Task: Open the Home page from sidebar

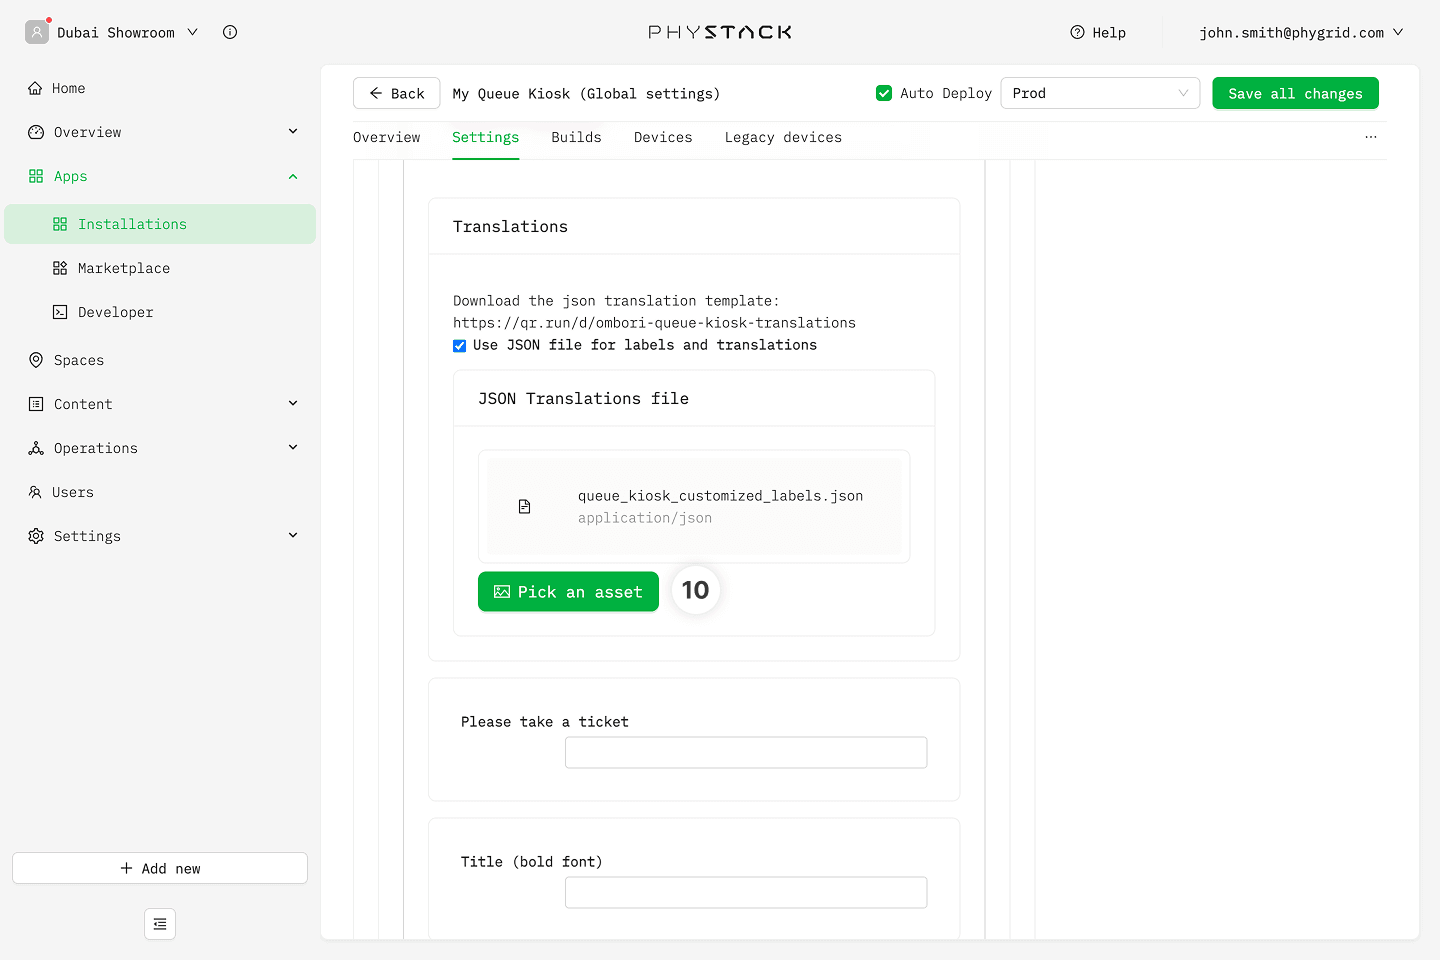Action: pyautogui.click(x=68, y=88)
